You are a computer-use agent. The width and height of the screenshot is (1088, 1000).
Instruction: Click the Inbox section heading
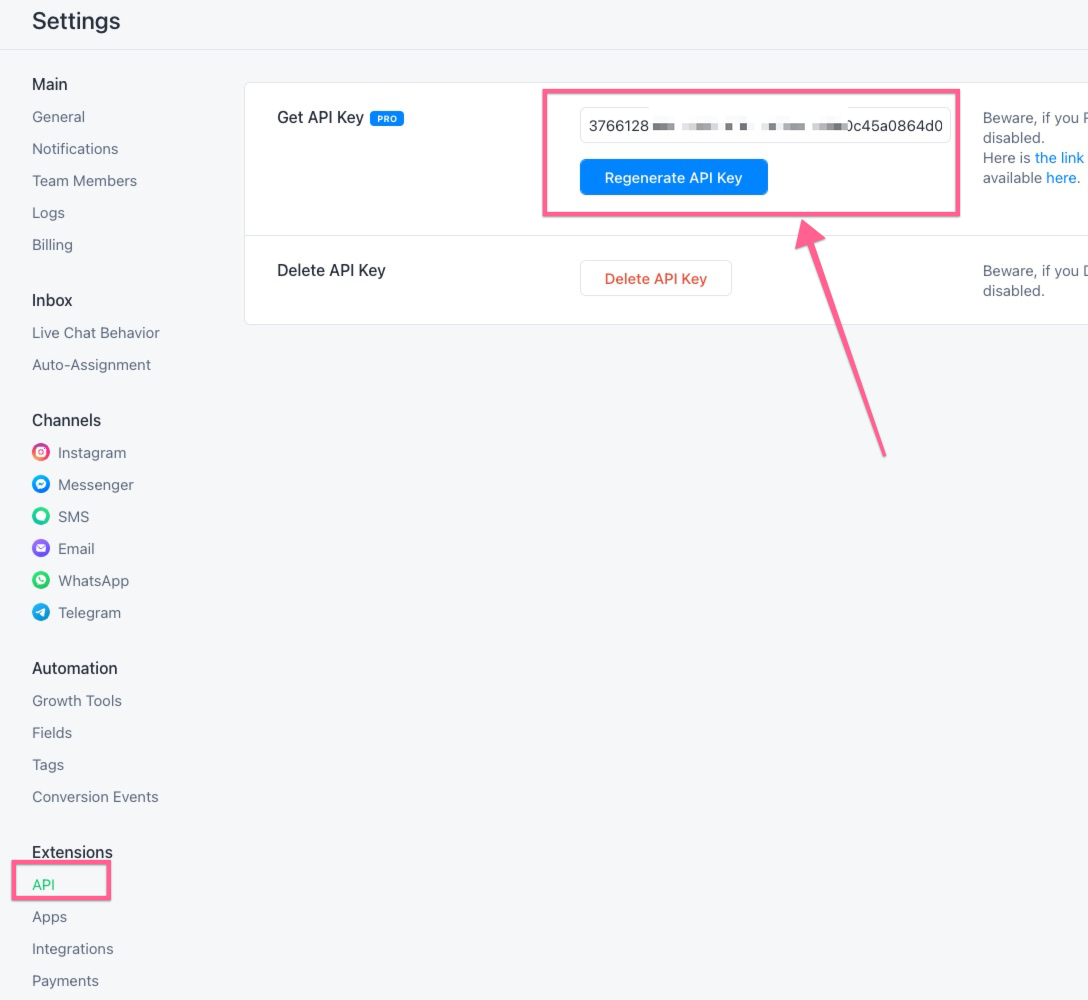click(x=52, y=300)
